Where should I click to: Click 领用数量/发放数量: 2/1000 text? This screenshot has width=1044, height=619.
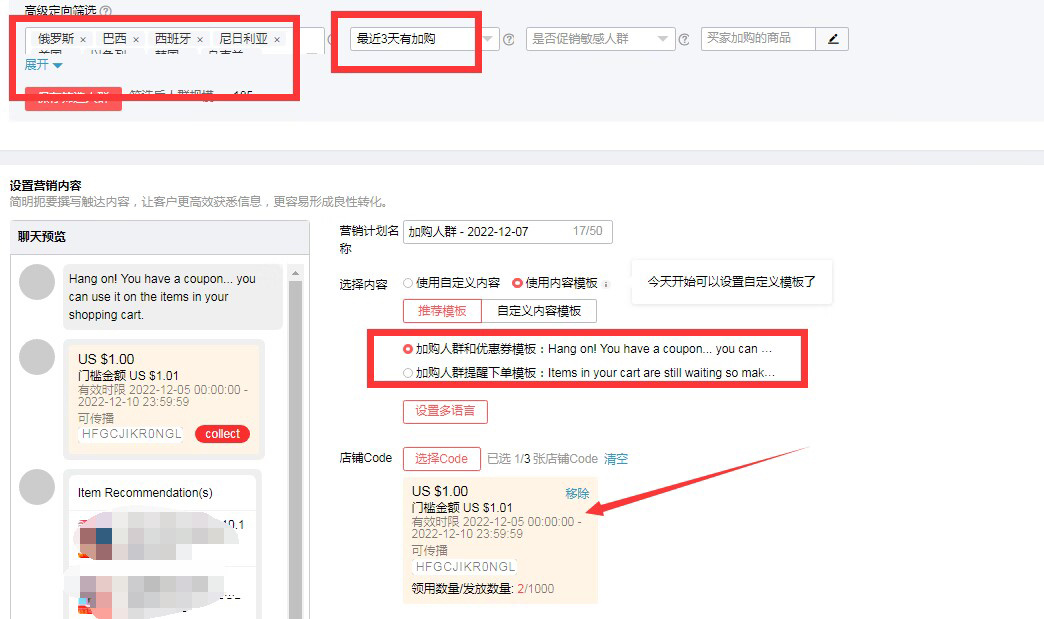483,588
